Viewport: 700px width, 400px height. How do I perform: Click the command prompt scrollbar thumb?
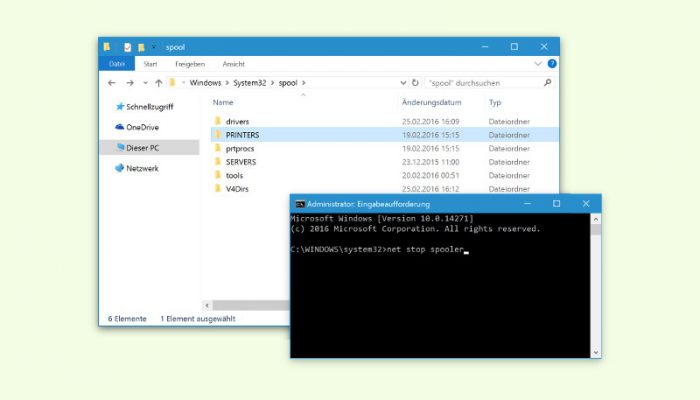click(596, 229)
